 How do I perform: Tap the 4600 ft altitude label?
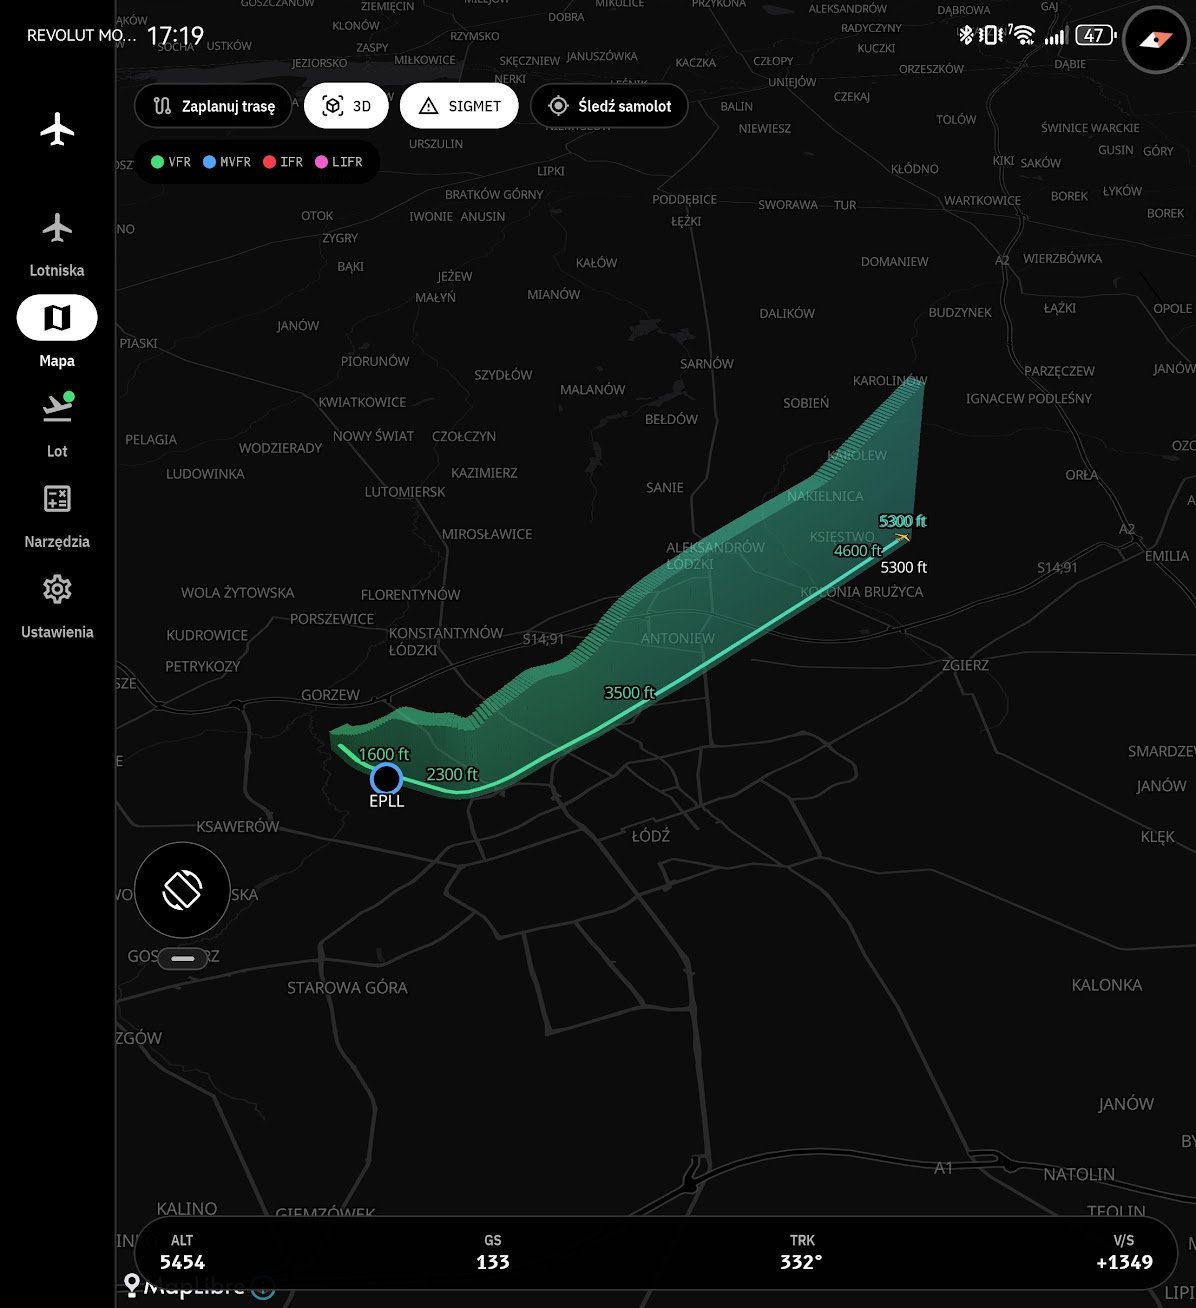pos(858,550)
